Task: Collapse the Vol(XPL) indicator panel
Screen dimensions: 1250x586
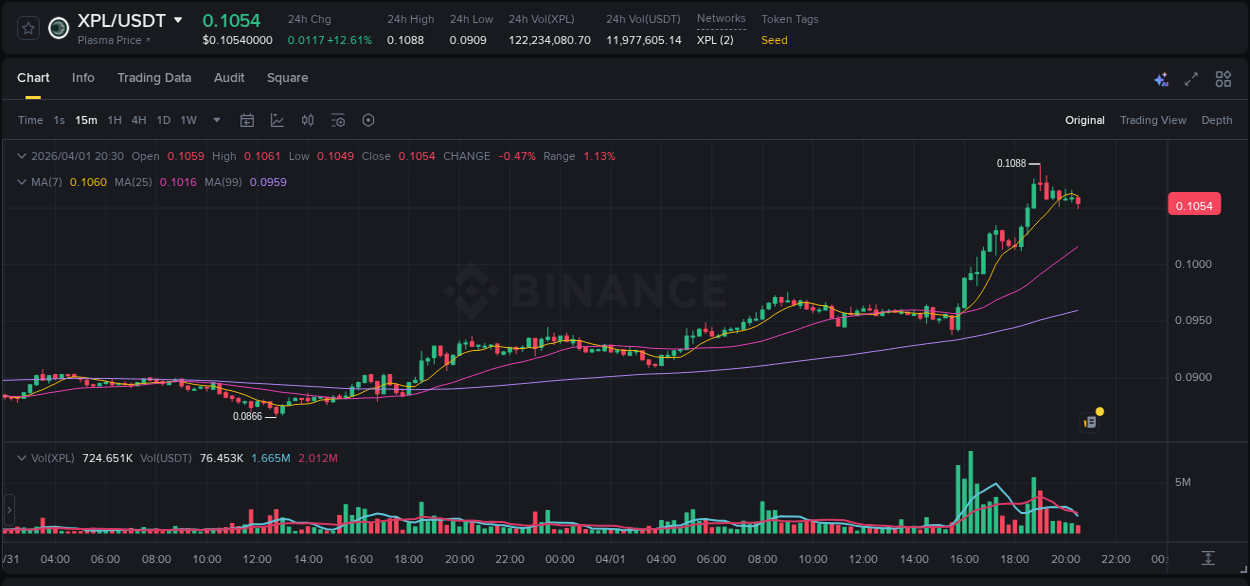Action: [22, 458]
